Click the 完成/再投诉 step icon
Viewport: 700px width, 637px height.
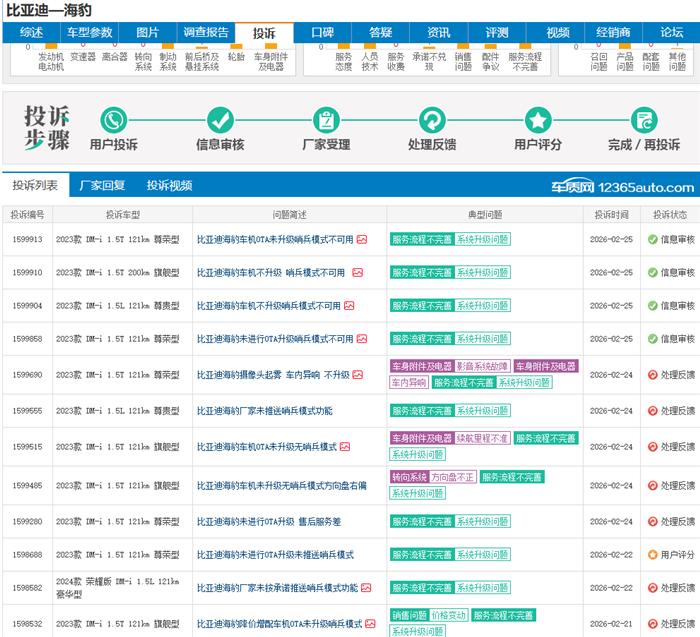[x=644, y=120]
